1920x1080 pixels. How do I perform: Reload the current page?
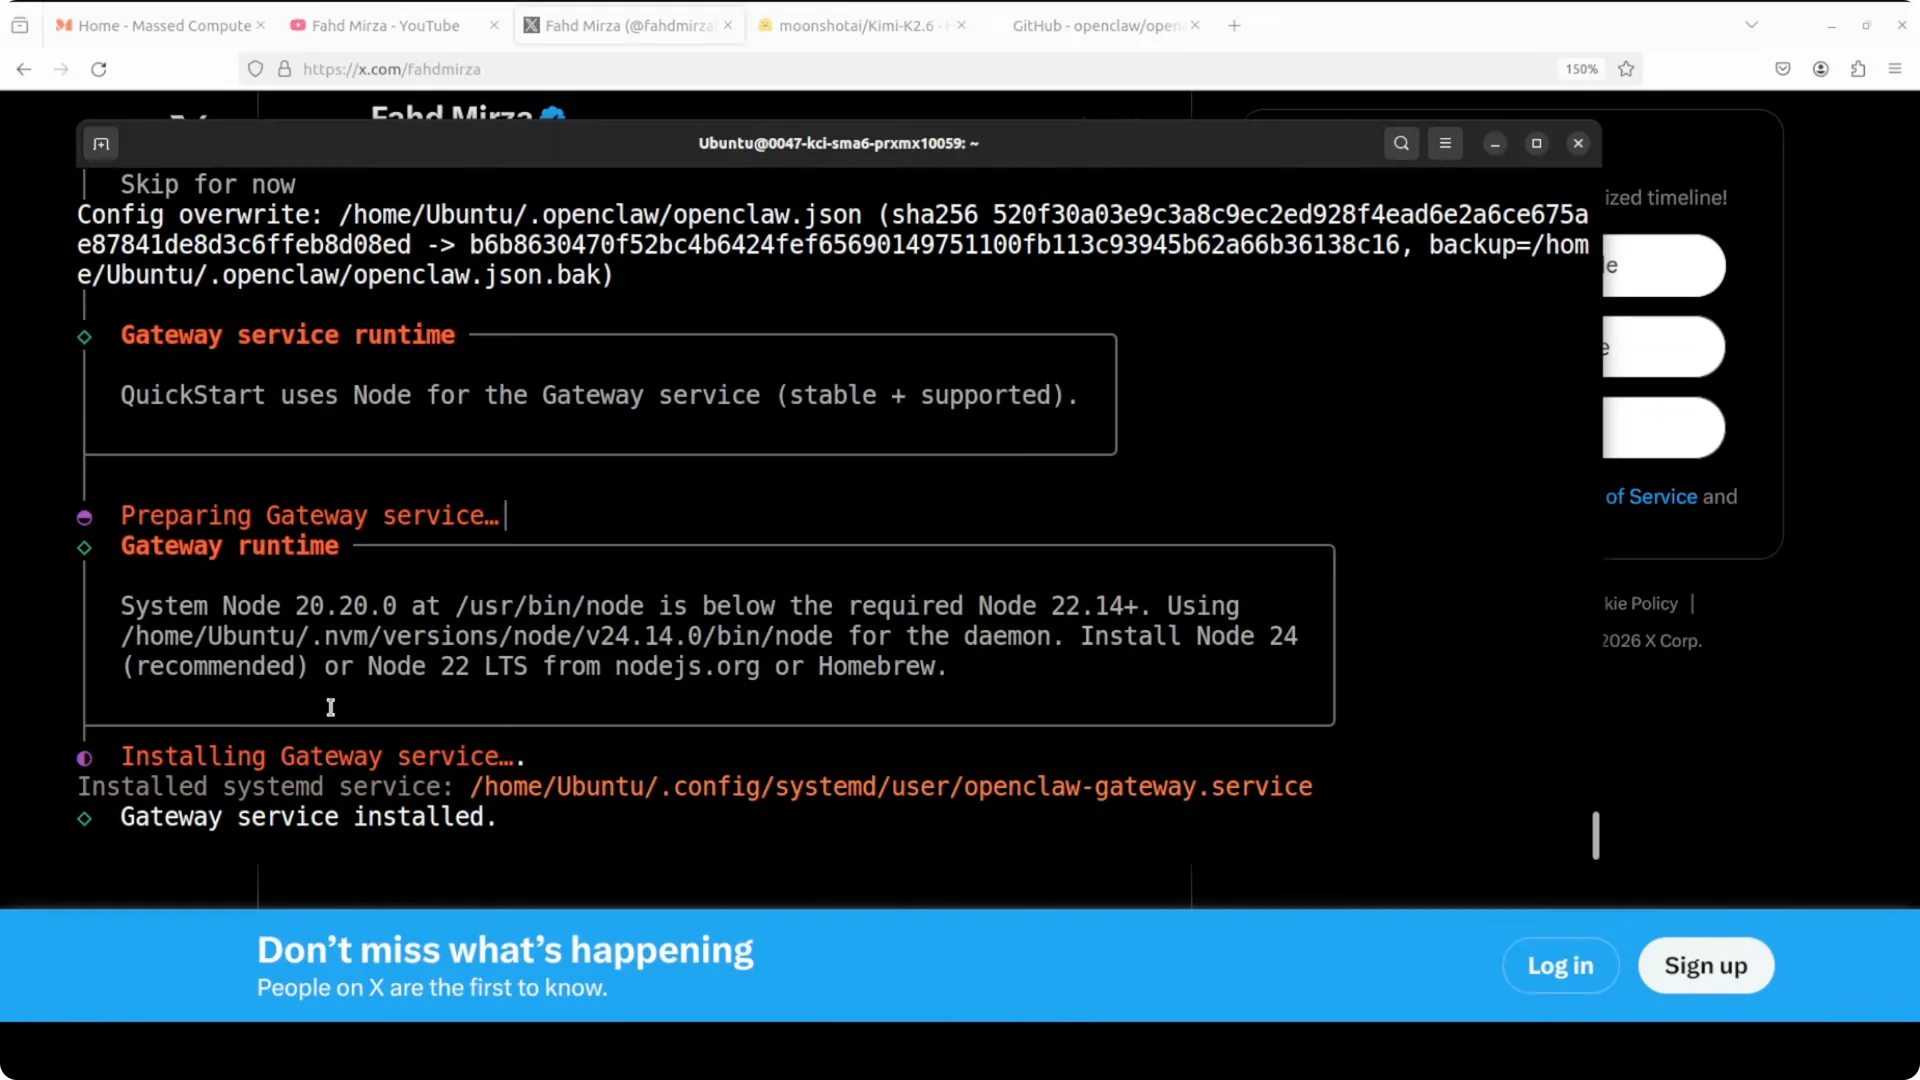pos(99,69)
